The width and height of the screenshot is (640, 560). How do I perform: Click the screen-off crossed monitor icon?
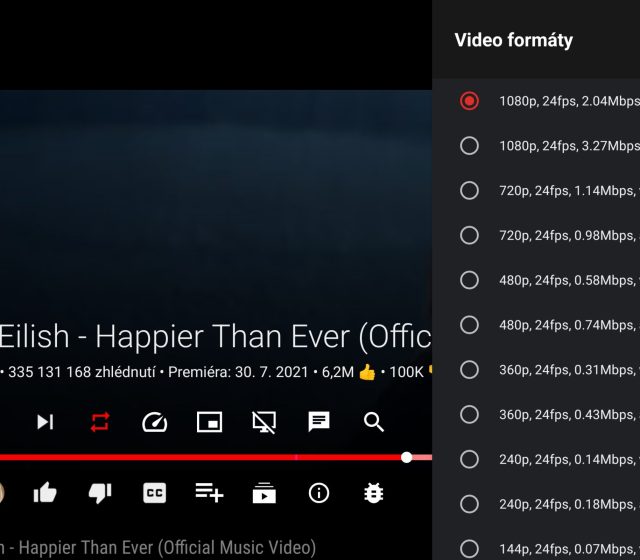(x=264, y=422)
